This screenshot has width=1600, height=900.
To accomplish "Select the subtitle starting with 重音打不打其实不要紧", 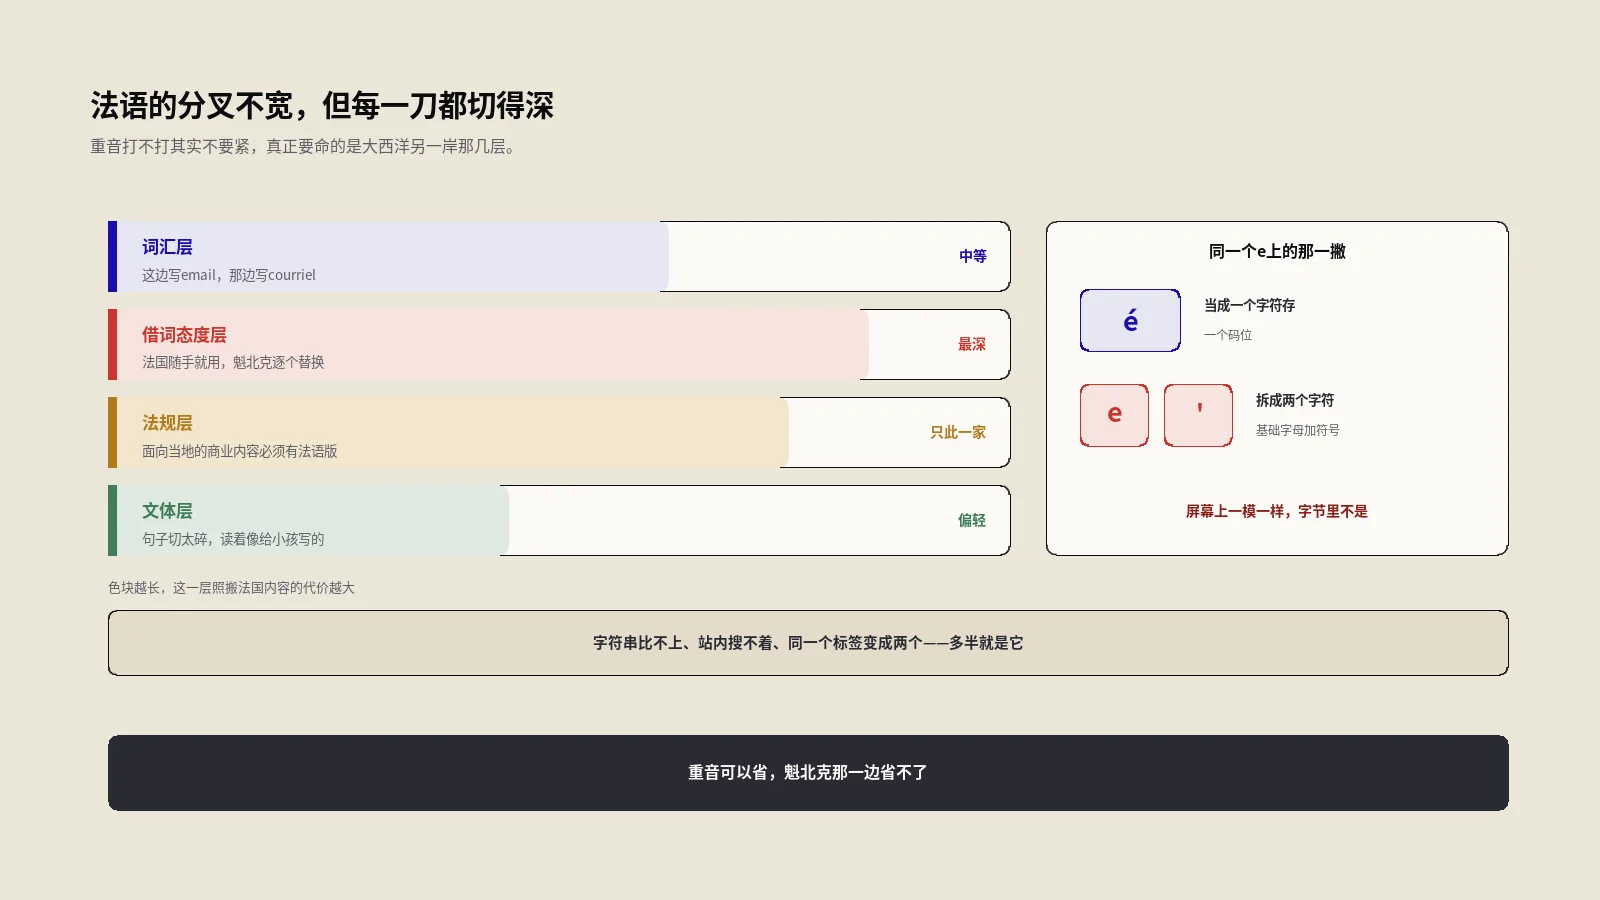I will [305, 146].
